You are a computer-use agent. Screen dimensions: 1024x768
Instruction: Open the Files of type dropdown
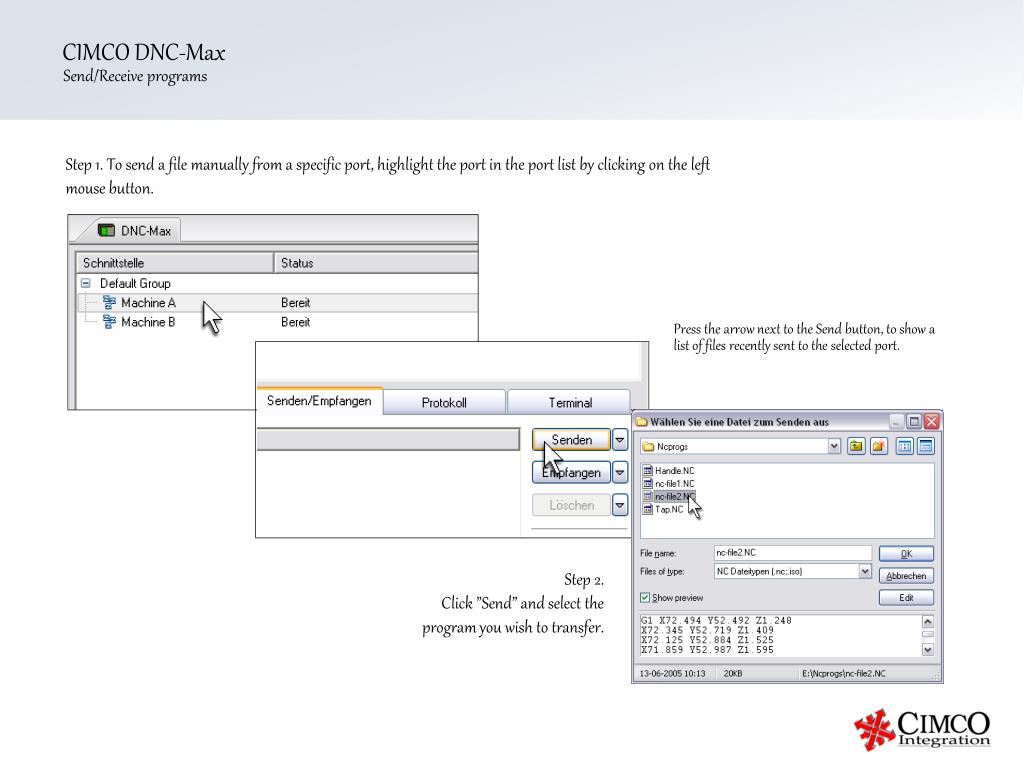(x=865, y=571)
